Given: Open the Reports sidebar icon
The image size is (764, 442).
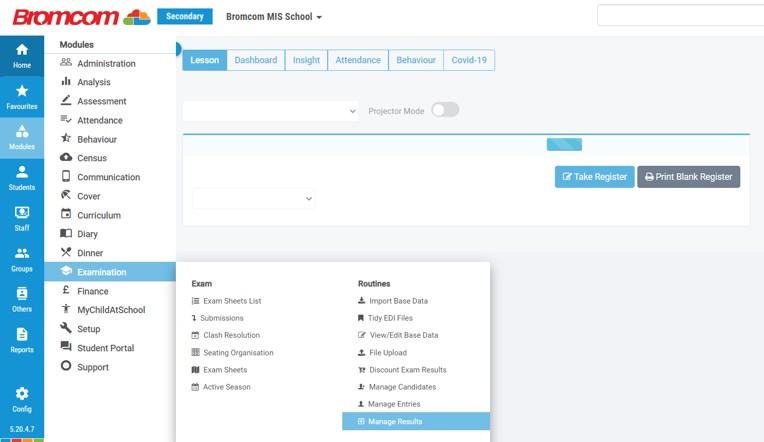Looking at the screenshot, I should [22, 334].
